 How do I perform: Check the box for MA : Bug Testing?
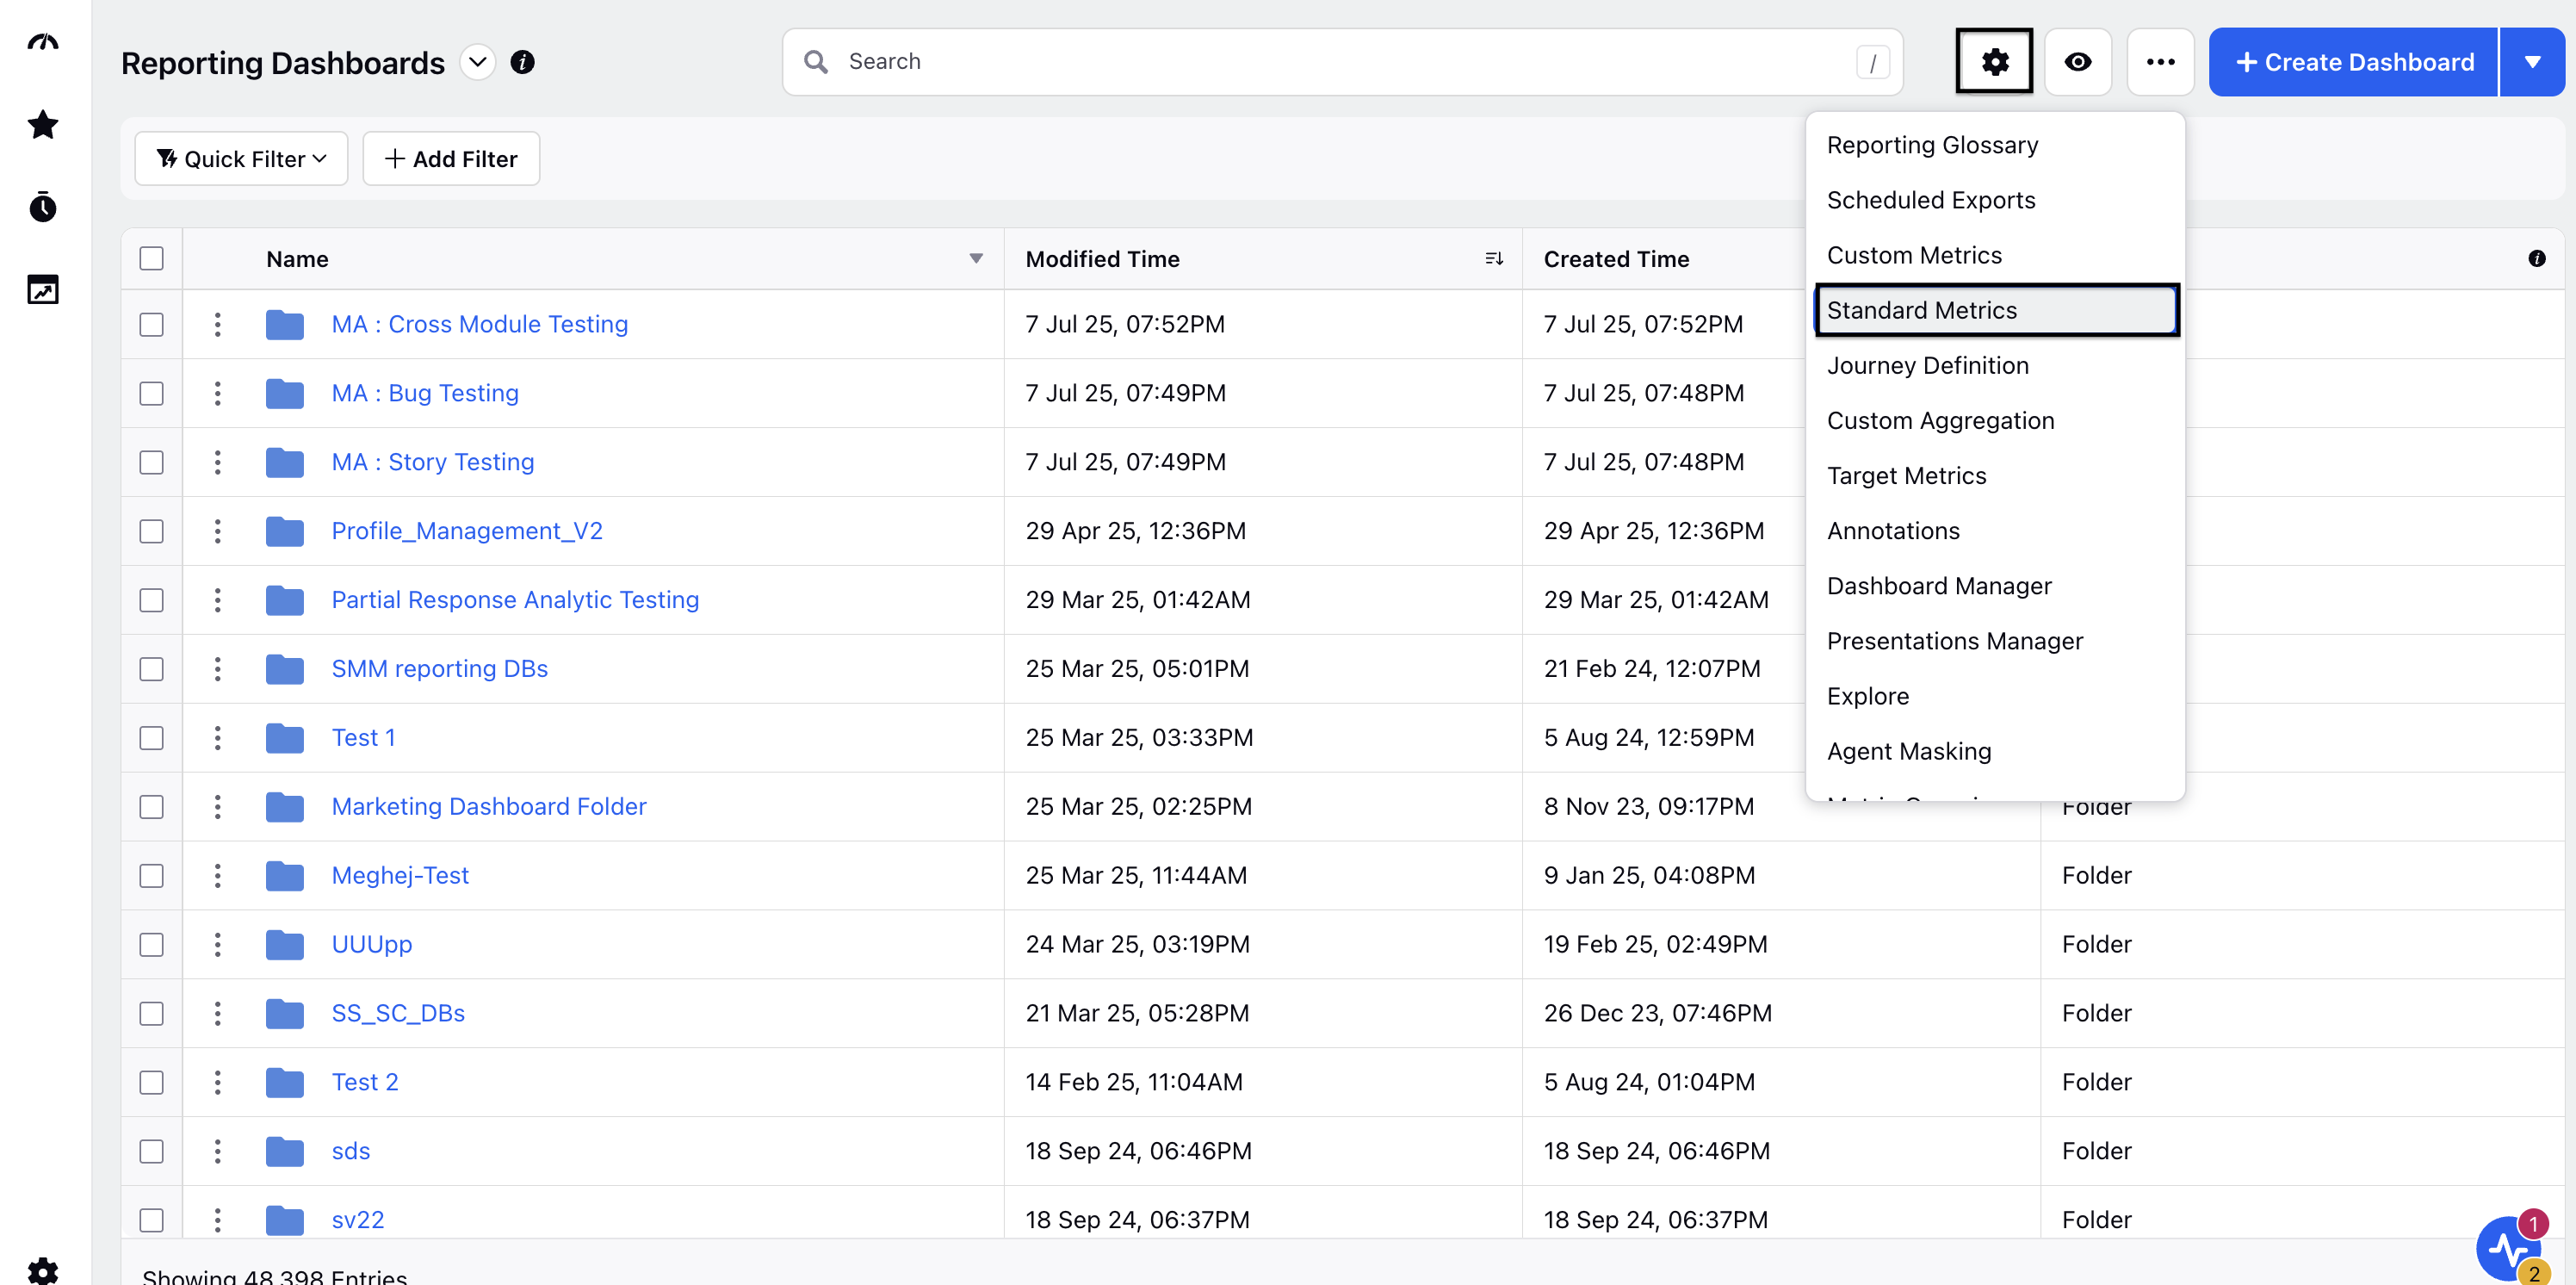[151, 394]
